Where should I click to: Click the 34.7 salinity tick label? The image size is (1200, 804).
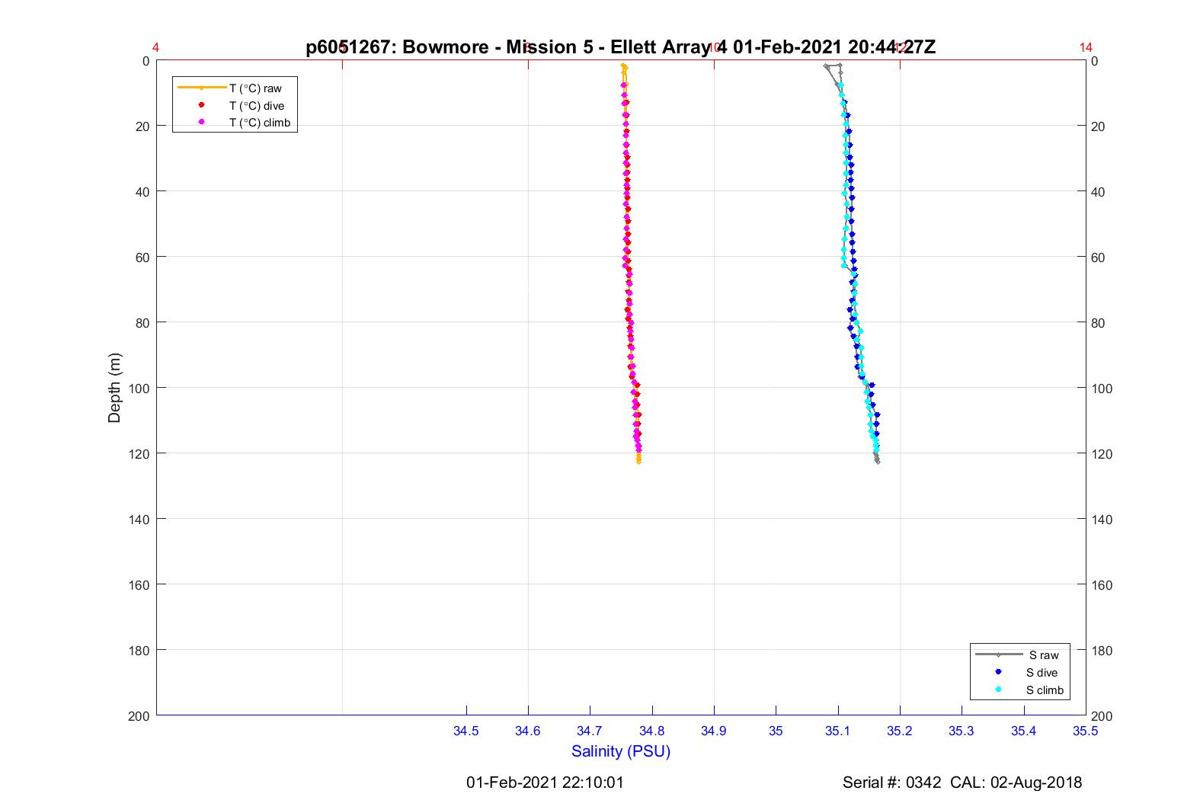pos(590,731)
